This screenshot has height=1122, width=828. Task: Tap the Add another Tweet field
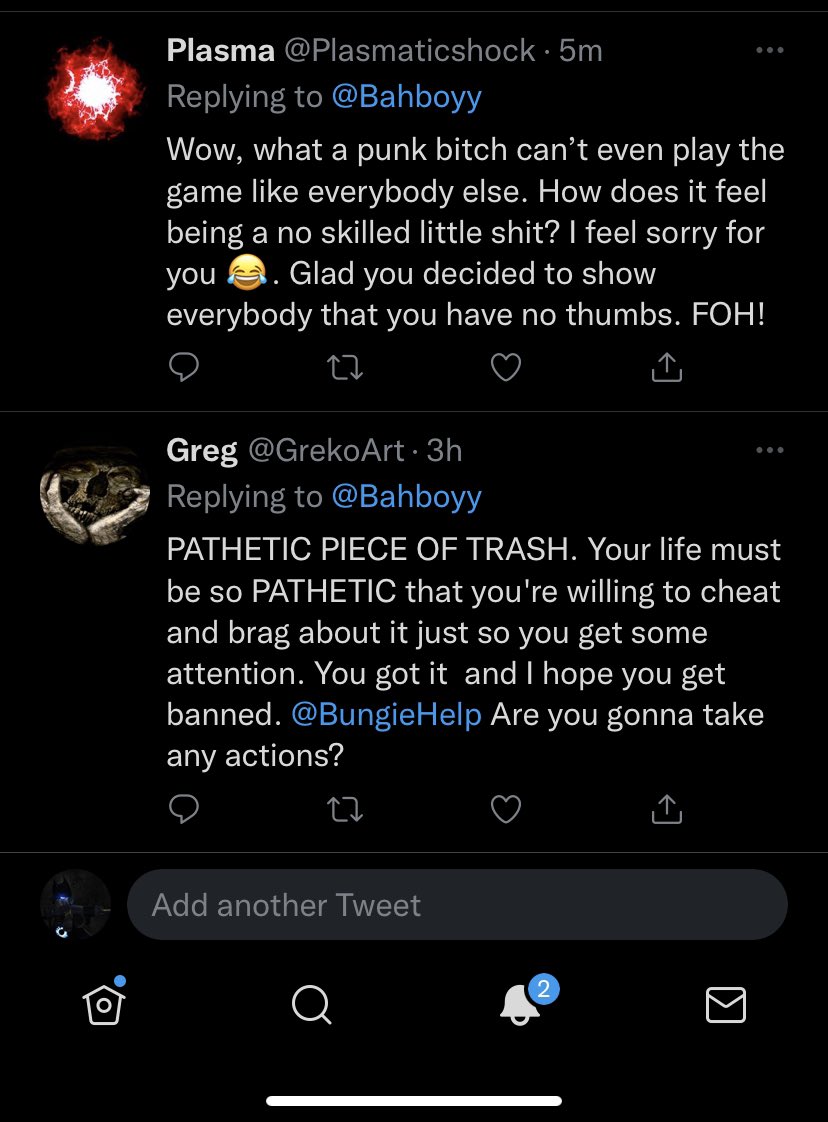click(x=457, y=904)
